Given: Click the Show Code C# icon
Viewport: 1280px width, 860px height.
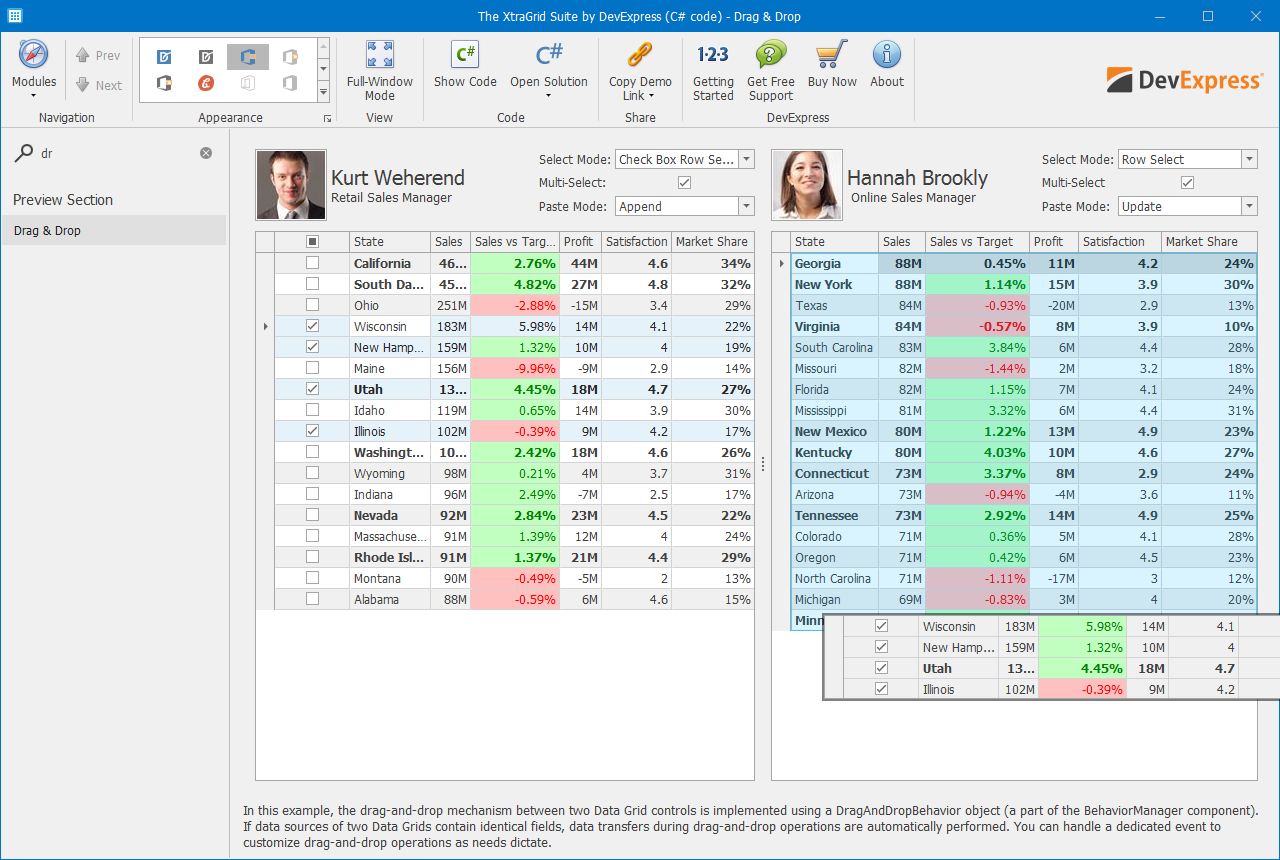Looking at the screenshot, I should point(465,55).
